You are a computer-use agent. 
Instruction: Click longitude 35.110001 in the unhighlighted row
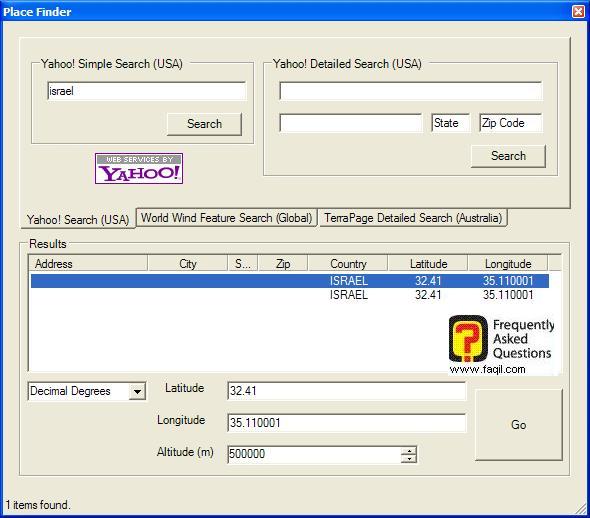tap(508, 295)
